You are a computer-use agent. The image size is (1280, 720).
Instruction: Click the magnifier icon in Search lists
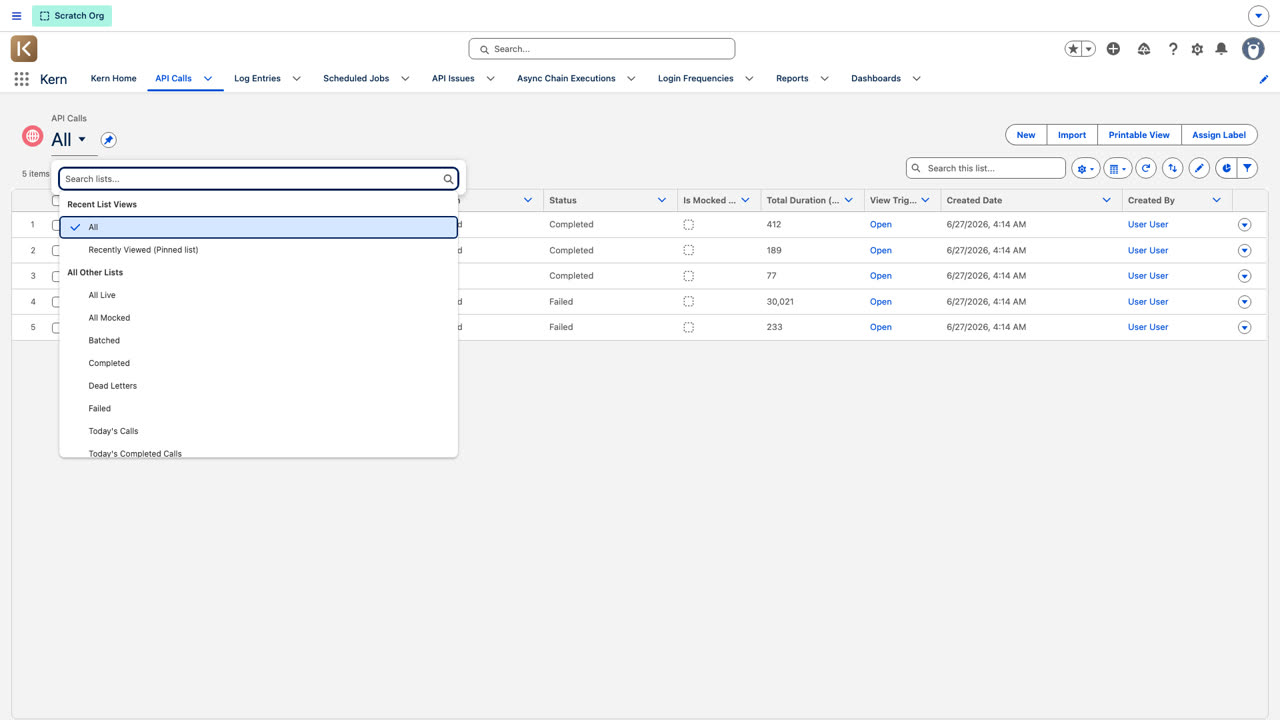pyautogui.click(x=449, y=179)
